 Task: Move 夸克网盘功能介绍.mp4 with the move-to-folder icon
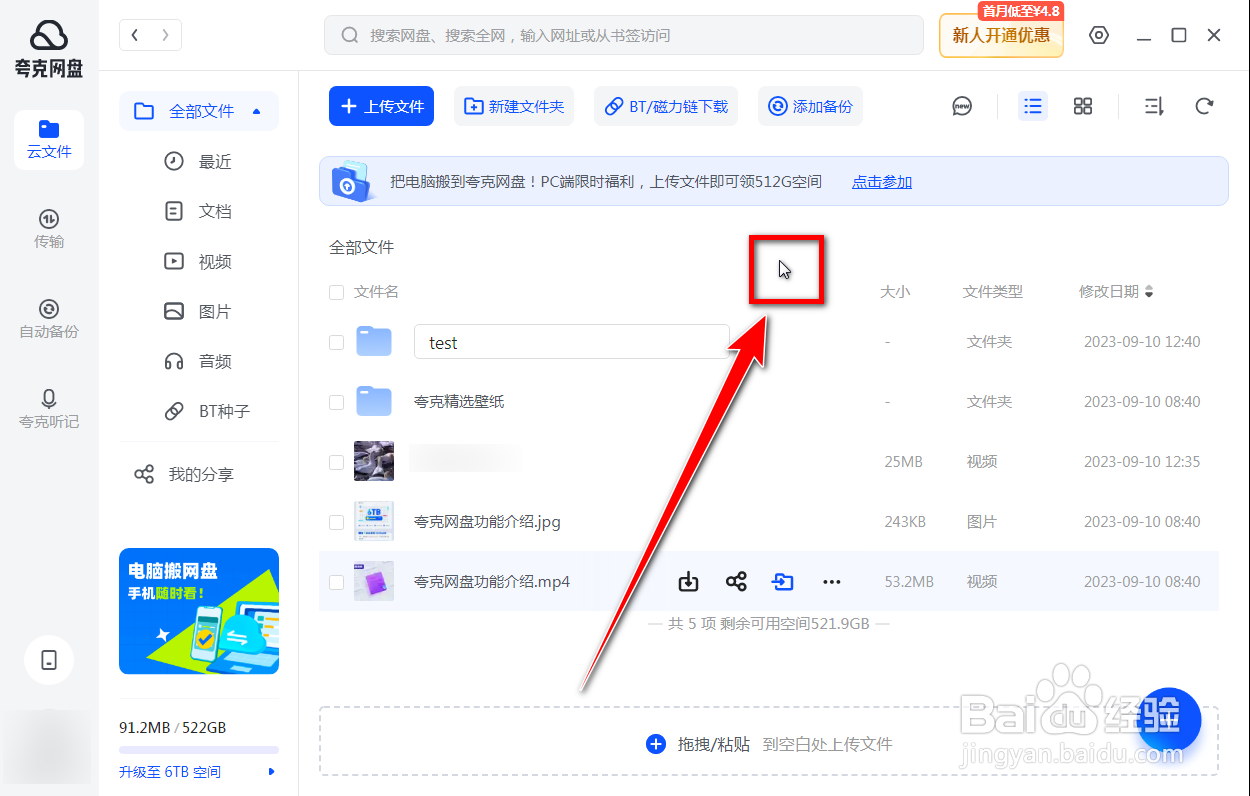tap(783, 581)
